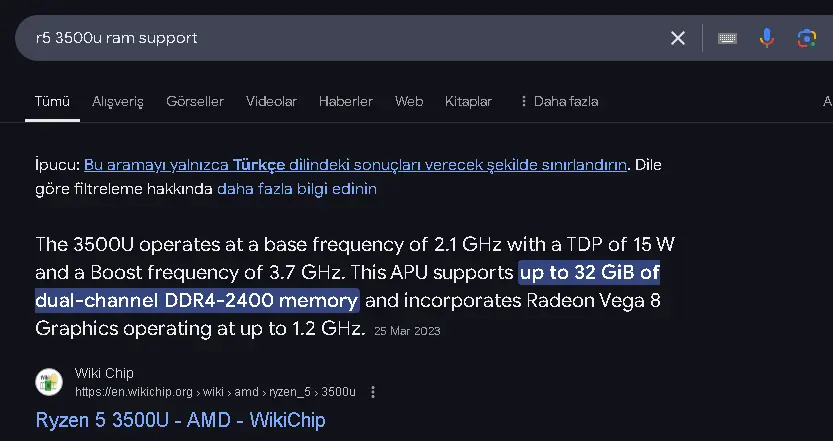Search by image with the Google Lens icon

point(806,38)
